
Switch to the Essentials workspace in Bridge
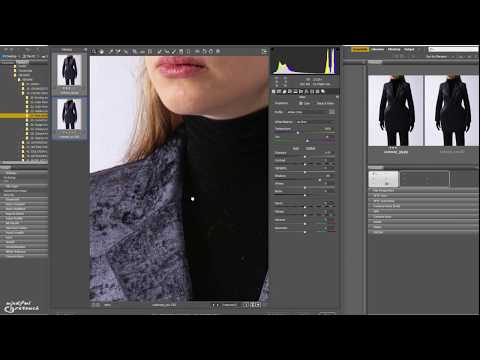tap(360, 49)
